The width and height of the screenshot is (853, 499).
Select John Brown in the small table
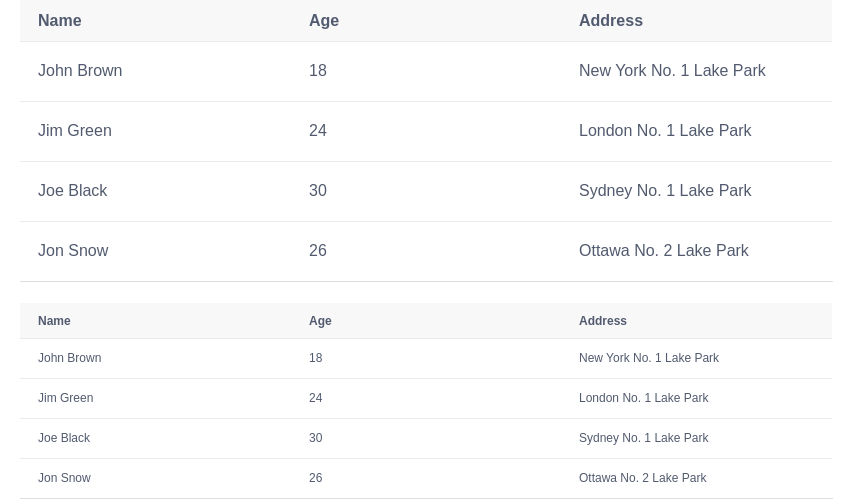tap(69, 358)
